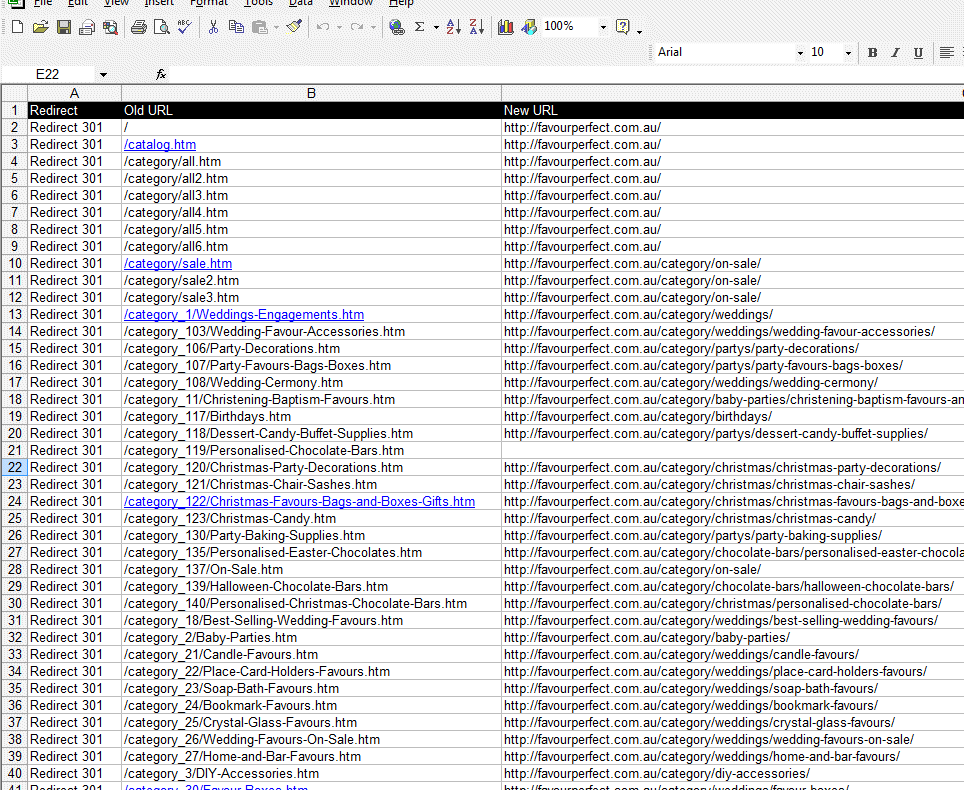Select empty New URL cell in row 21
Screen dimensions: 964x790
point(733,451)
